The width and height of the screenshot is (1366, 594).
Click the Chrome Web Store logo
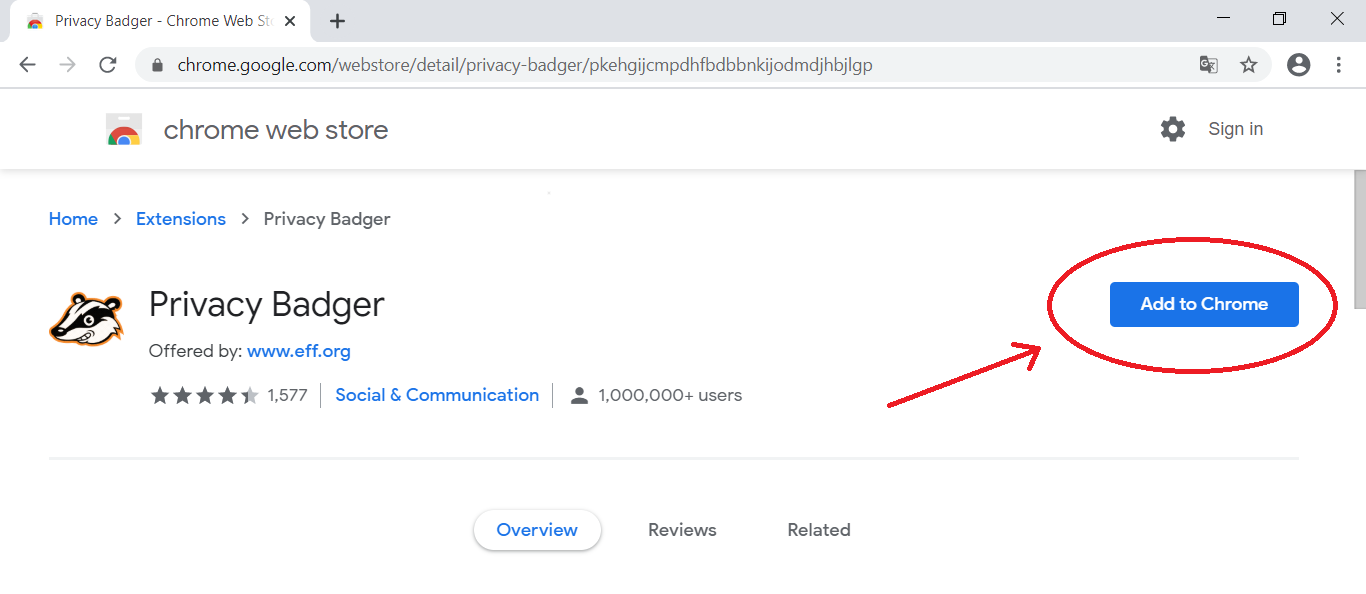pyautogui.click(x=124, y=130)
